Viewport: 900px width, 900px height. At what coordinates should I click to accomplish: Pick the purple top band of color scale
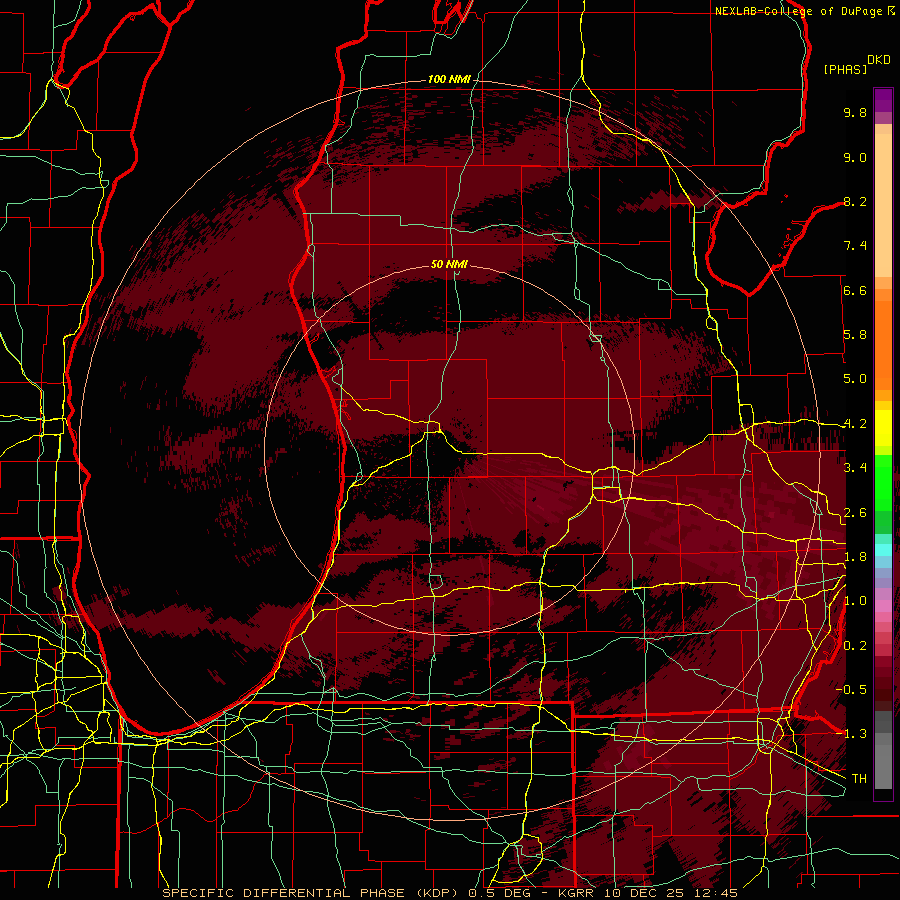(x=883, y=100)
